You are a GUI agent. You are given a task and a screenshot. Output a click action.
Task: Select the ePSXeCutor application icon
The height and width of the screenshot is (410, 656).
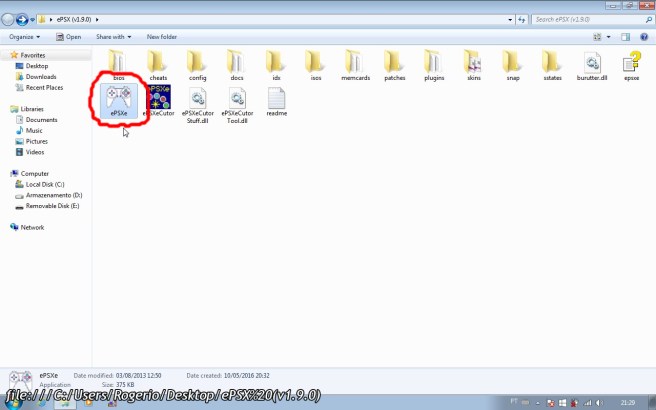pyautogui.click(x=158, y=100)
